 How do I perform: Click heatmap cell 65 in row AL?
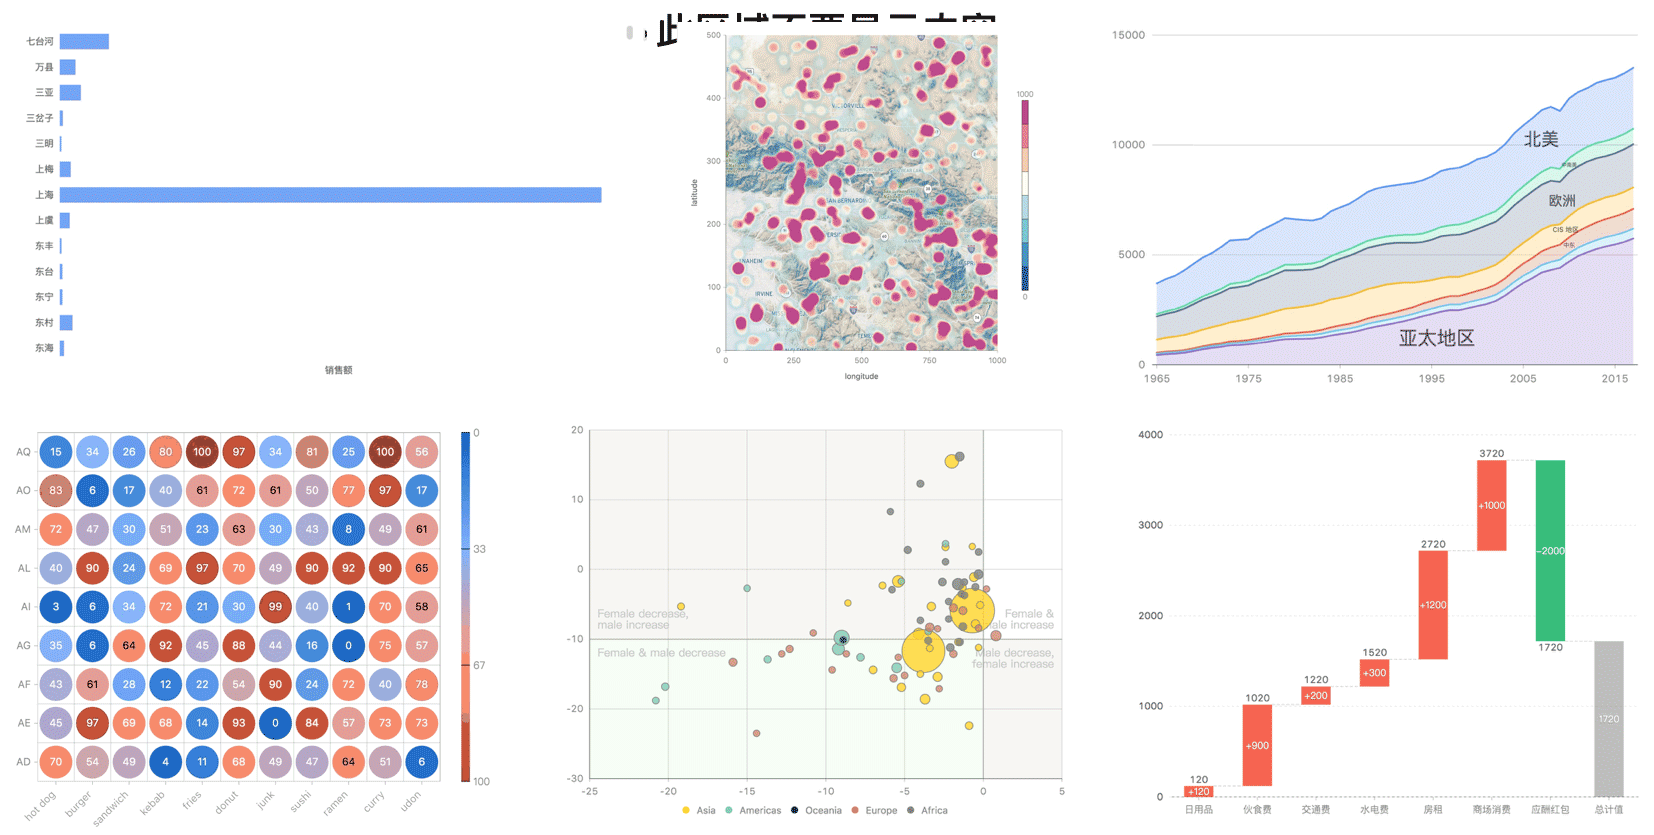[422, 568]
